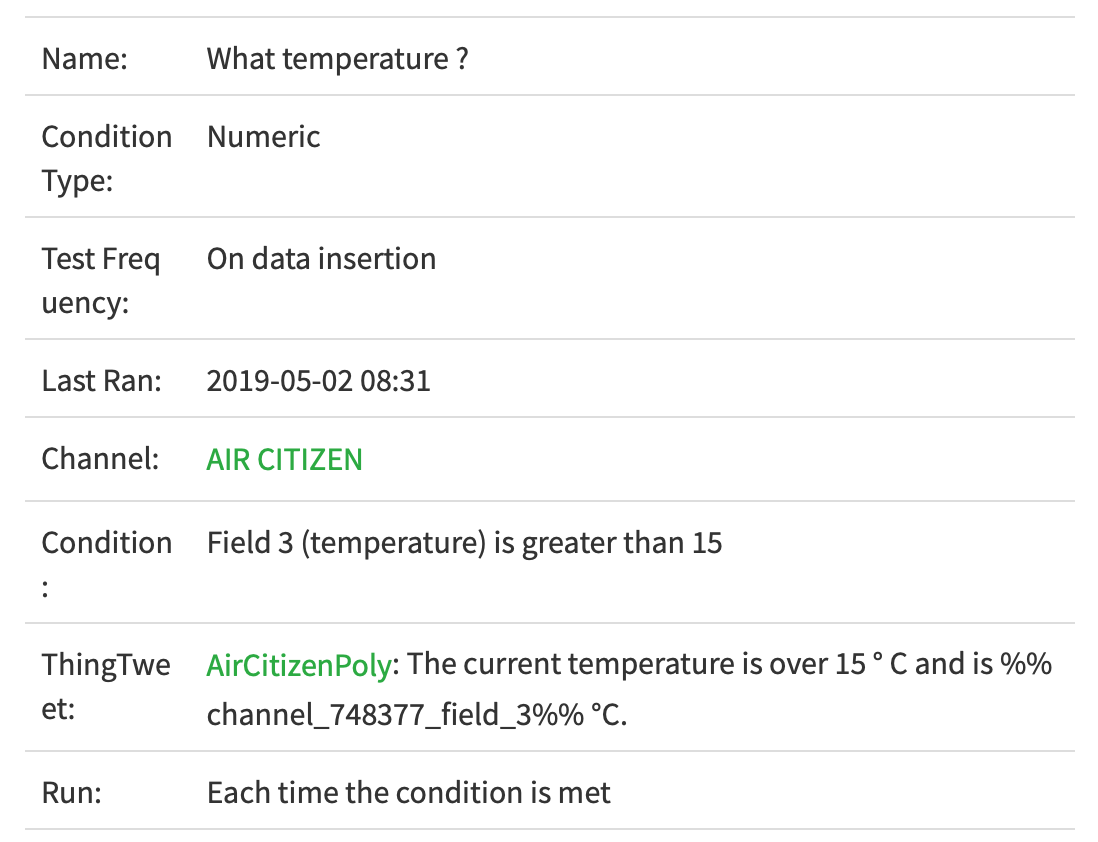Select 'Field 3 (temperature) is greater than 15' text
1098x842 pixels.
(464, 543)
